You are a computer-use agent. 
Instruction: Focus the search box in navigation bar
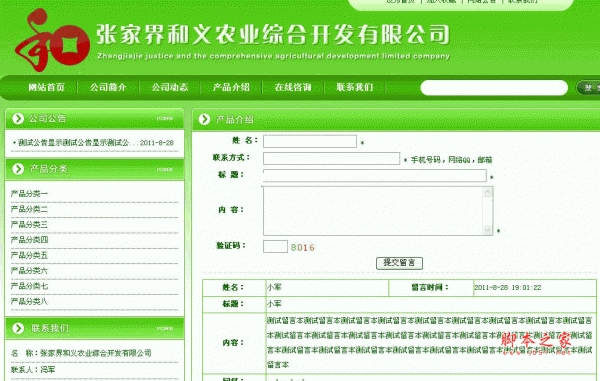coord(494,88)
